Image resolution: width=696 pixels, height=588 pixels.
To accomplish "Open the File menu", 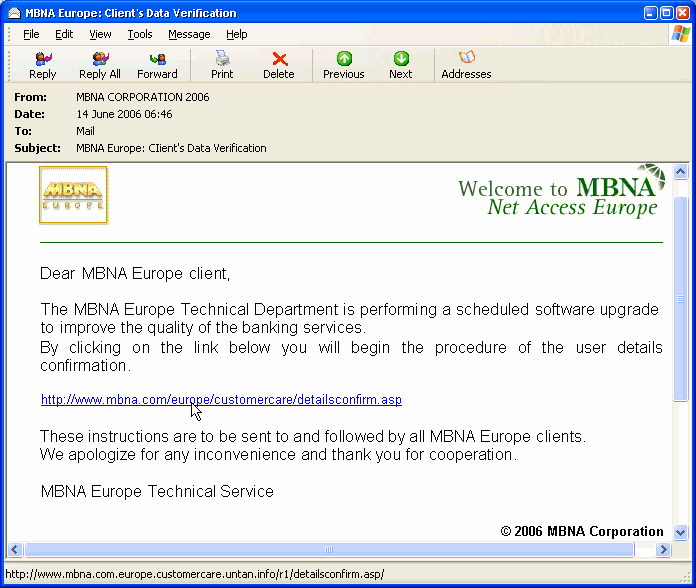I will (31, 34).
